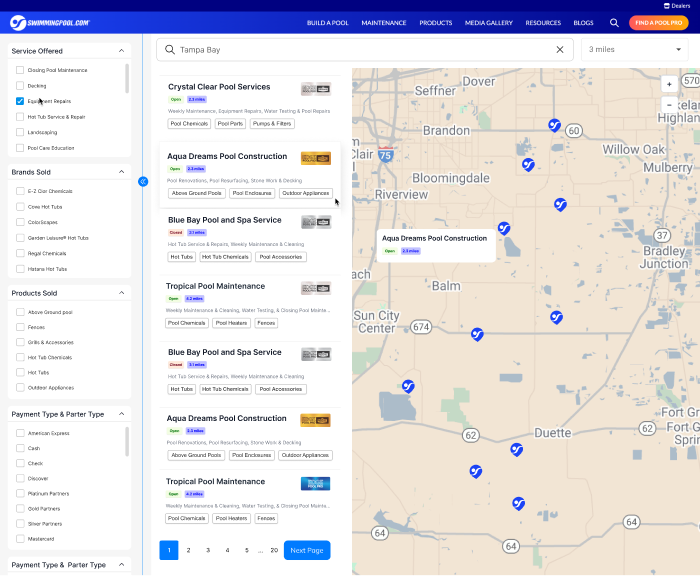Click gold badge on first Aqua Dreams listing
Viewport: 700px width, 576px height.
[x=316, y=158]
